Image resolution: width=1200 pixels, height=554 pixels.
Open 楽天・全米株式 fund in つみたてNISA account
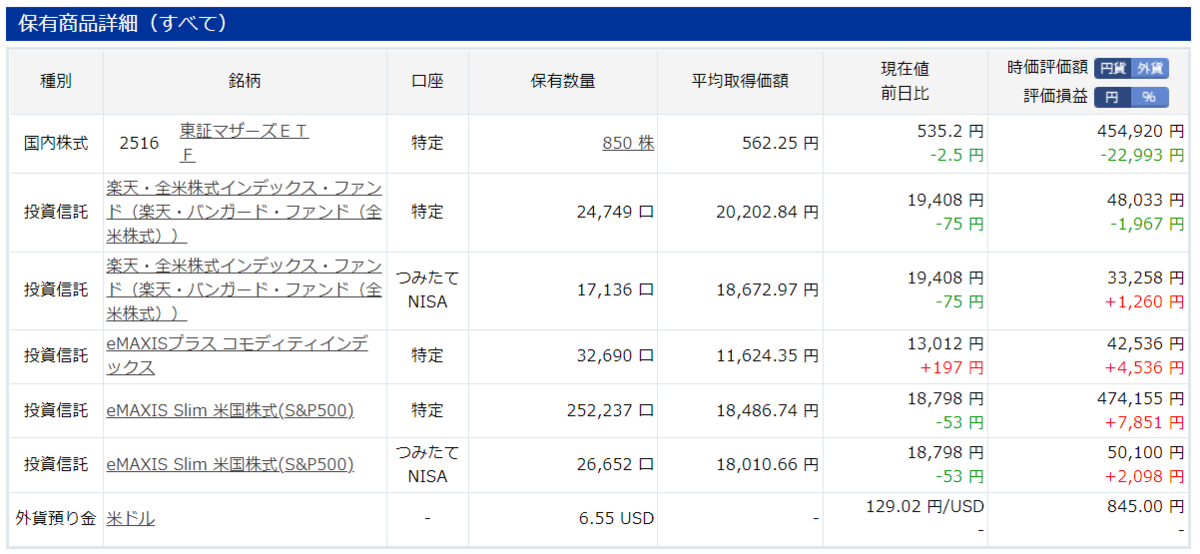pyautogui.click(x=244, y=290)
